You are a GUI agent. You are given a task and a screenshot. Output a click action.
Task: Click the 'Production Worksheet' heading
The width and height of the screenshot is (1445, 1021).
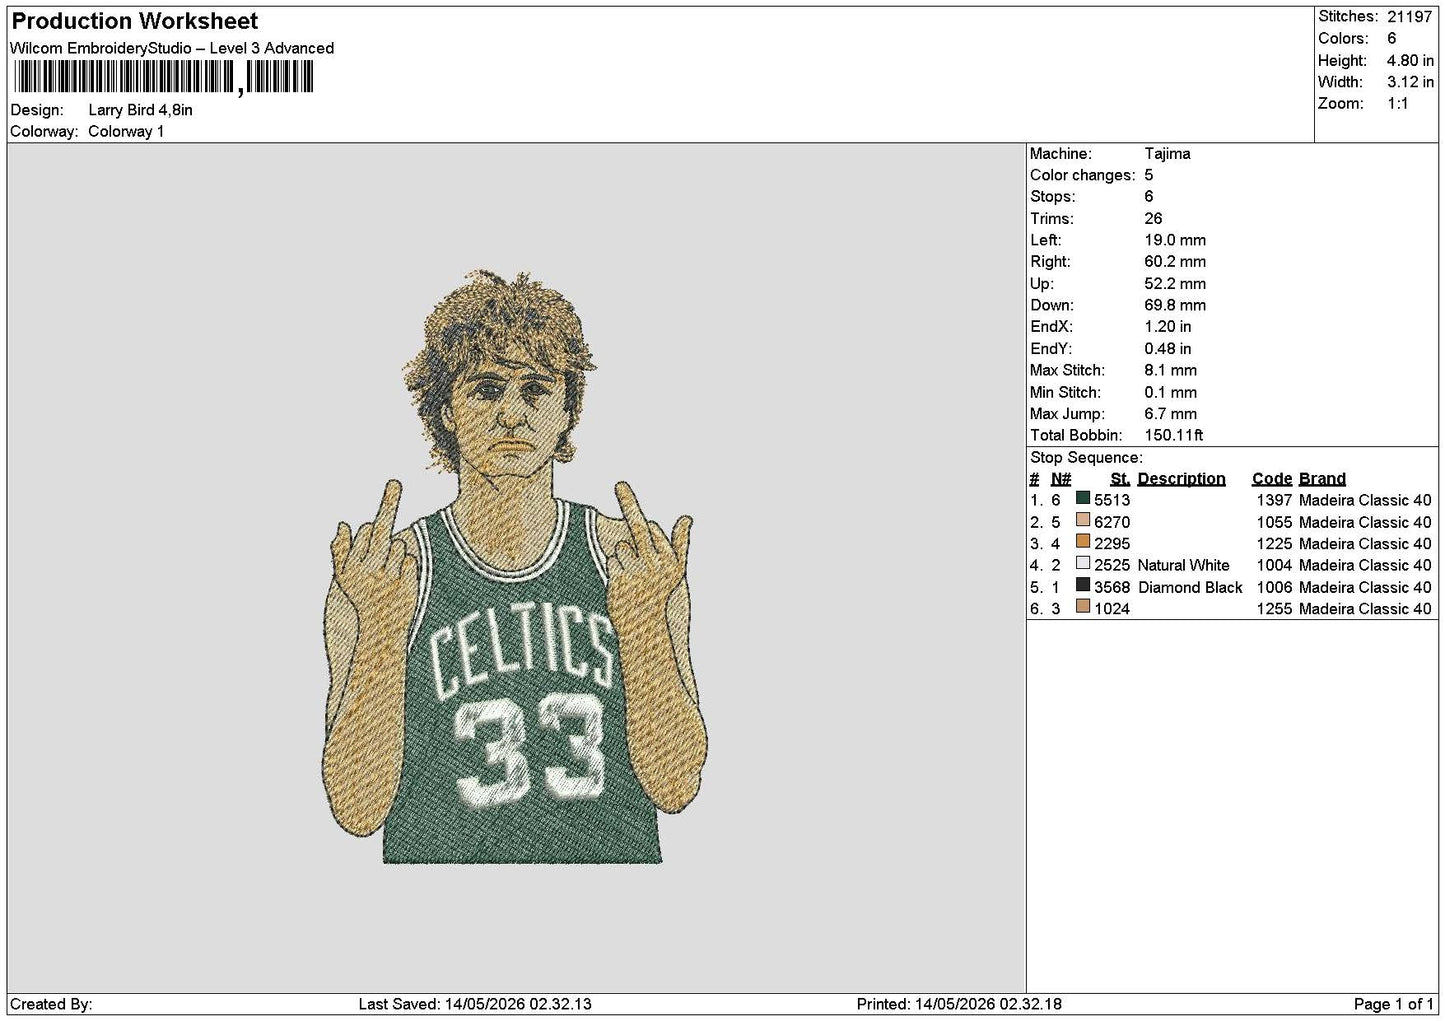tap(135, 21)
